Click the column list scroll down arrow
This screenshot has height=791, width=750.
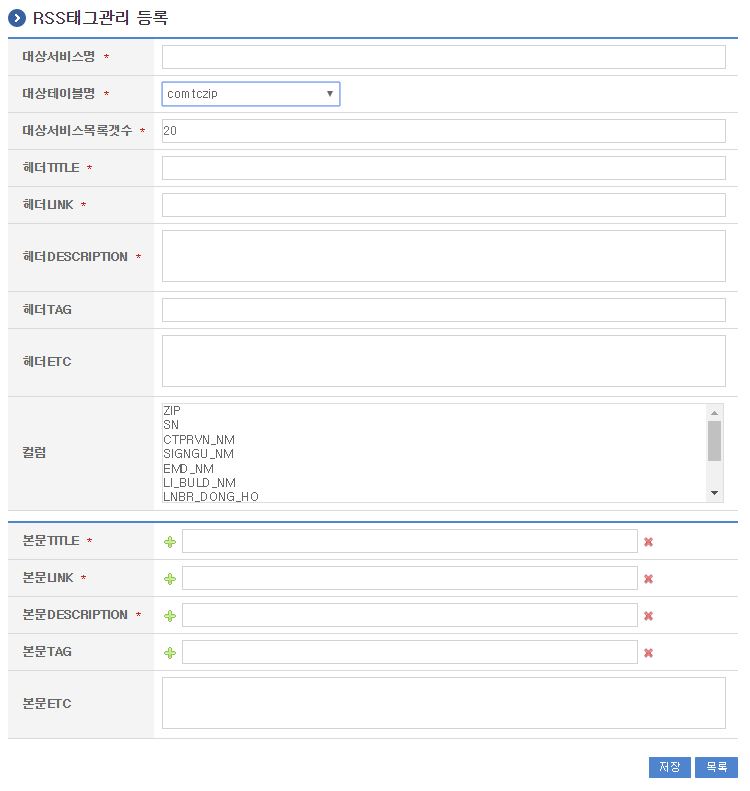click(714, 493)
